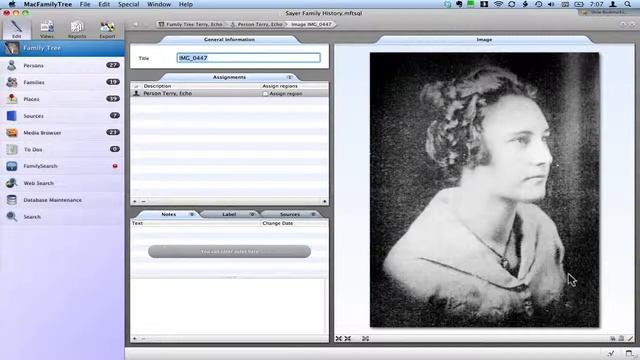This screenshot has width=640, height=360.
Task: Open Evernote icon in menu bar
Action: coord(459,4)
